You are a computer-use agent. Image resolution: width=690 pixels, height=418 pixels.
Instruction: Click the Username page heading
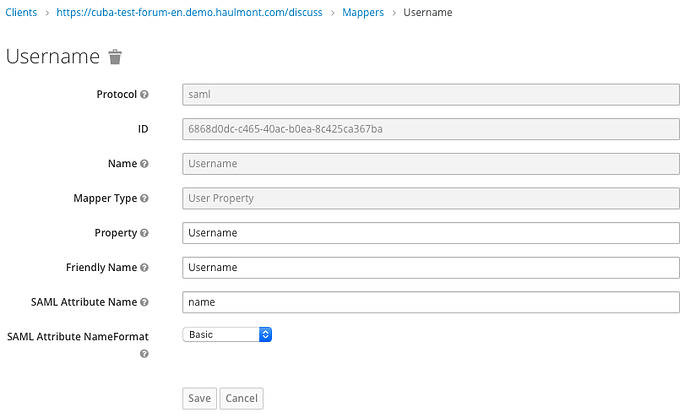click(53, 57)
